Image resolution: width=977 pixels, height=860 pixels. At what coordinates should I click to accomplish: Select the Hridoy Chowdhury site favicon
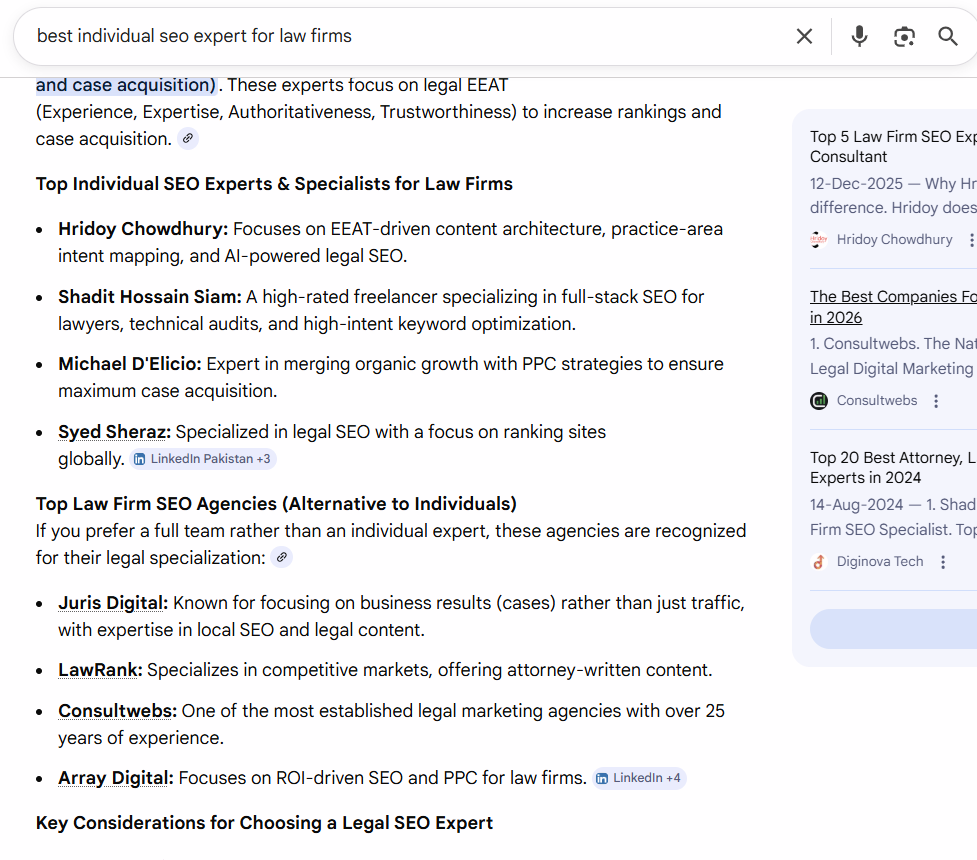[x=818, y=240]
